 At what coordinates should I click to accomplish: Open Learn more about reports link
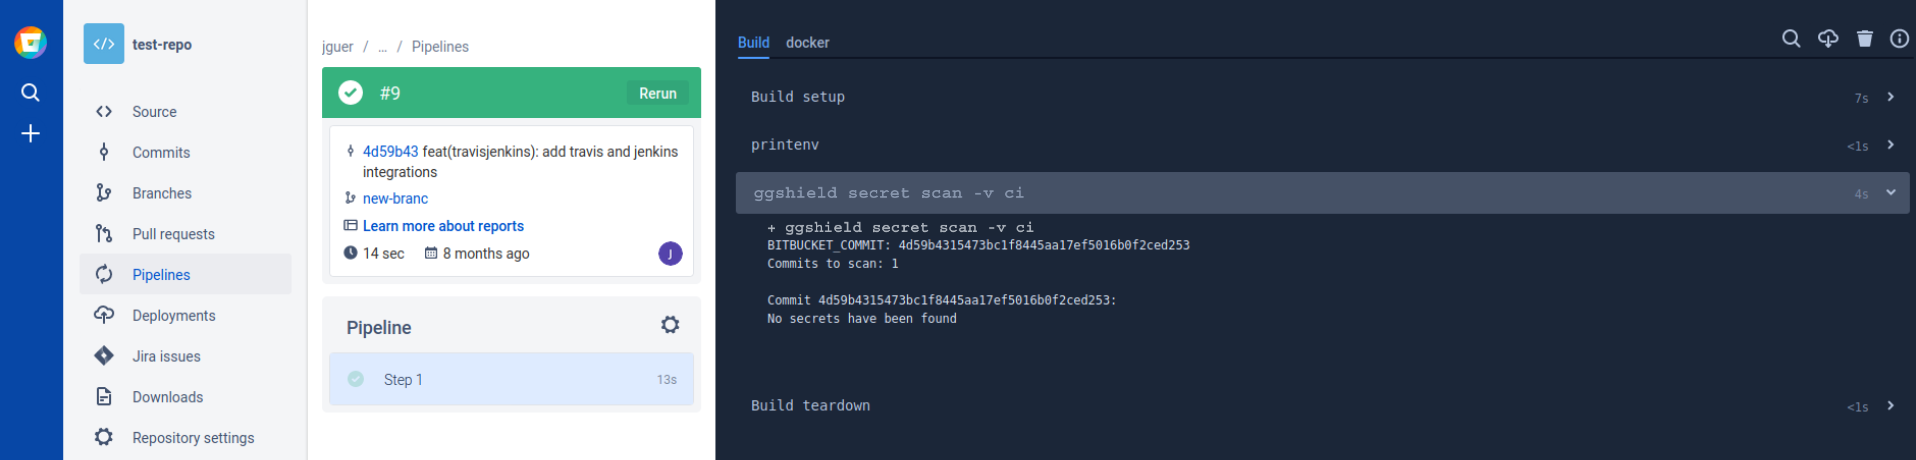(443, 226)
